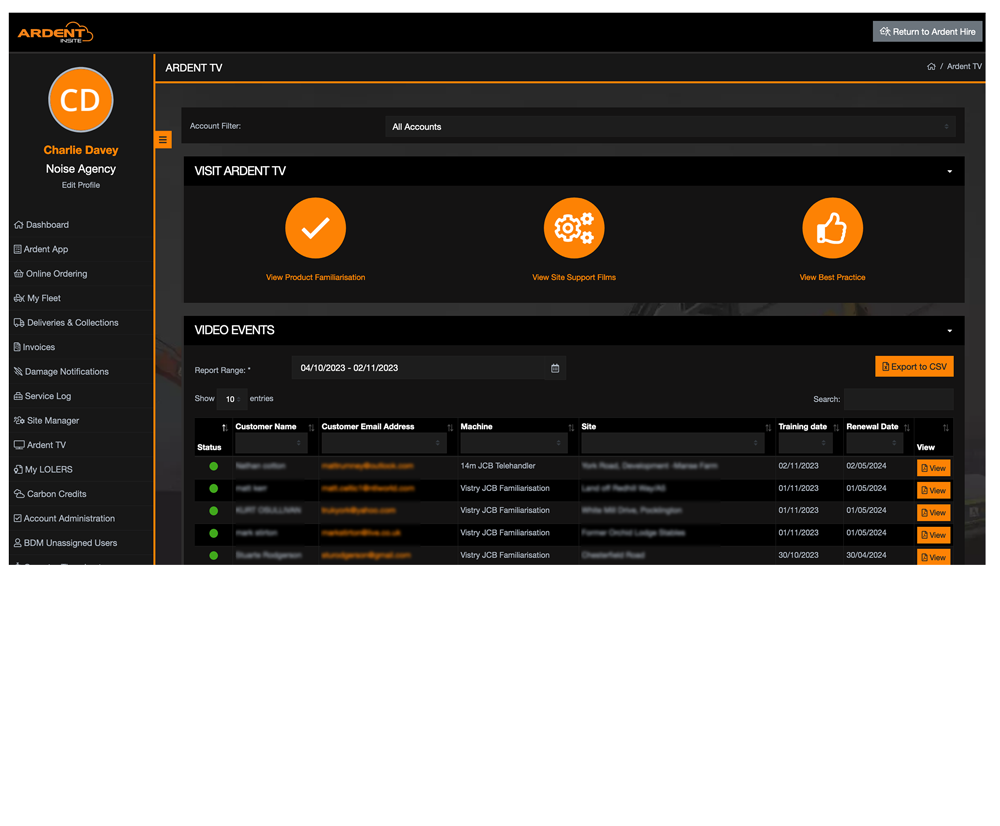Sort by Customer Name column arrows
Image resolution: width=1000 pixels, height=826 pixels.
point(311,427)
